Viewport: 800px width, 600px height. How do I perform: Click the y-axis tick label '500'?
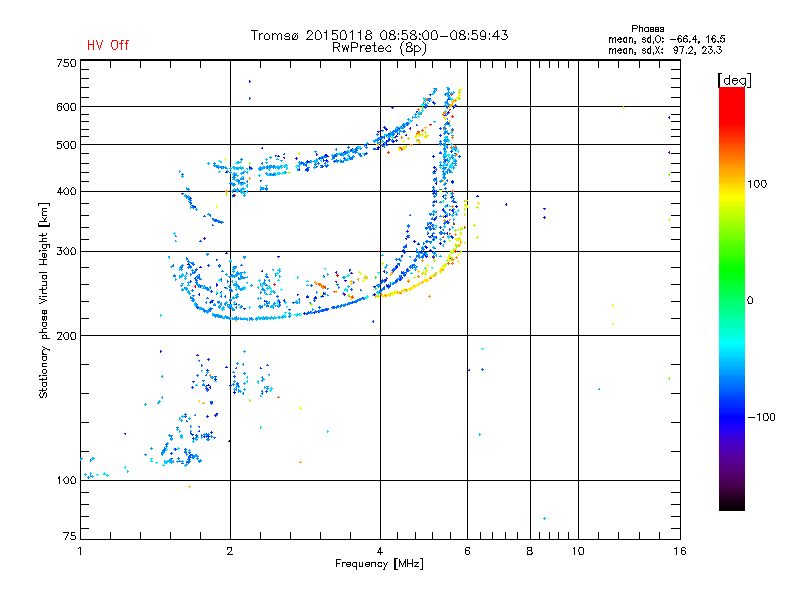tap(66, 145)
